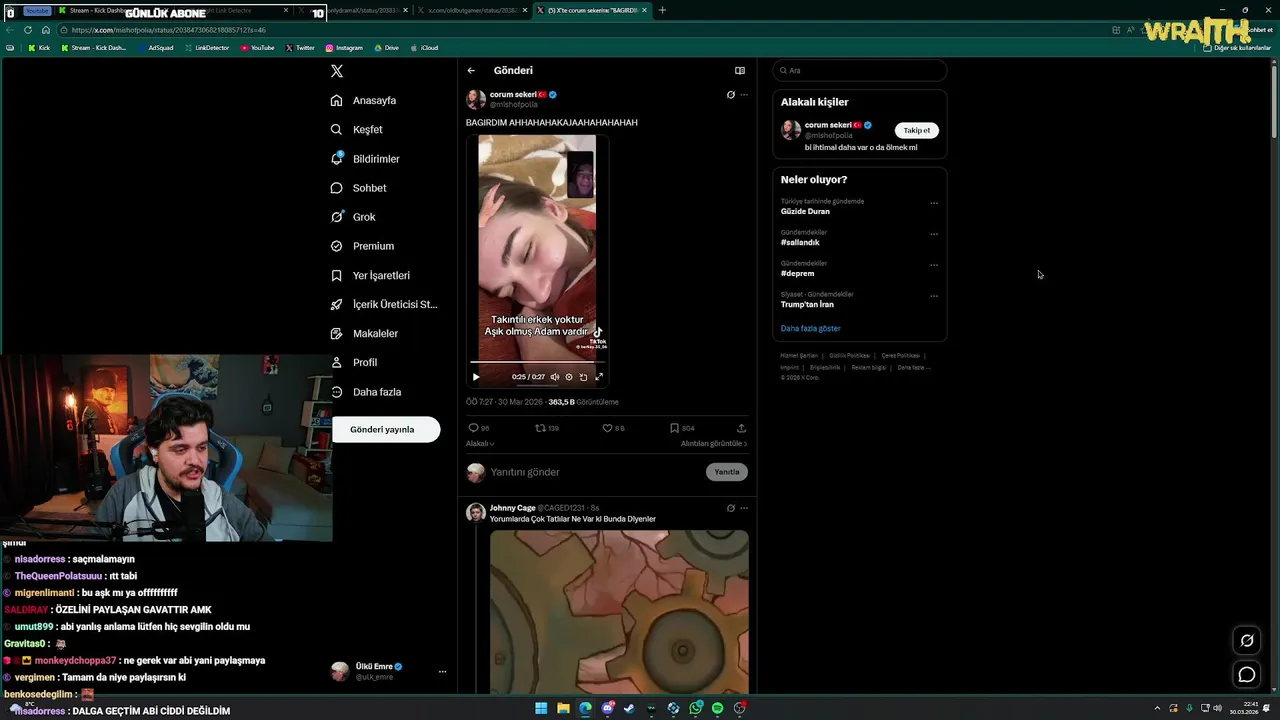Open more options on Johnny Cage's reply
This screenshot has width=1280, height=720.
pos(744,508)
